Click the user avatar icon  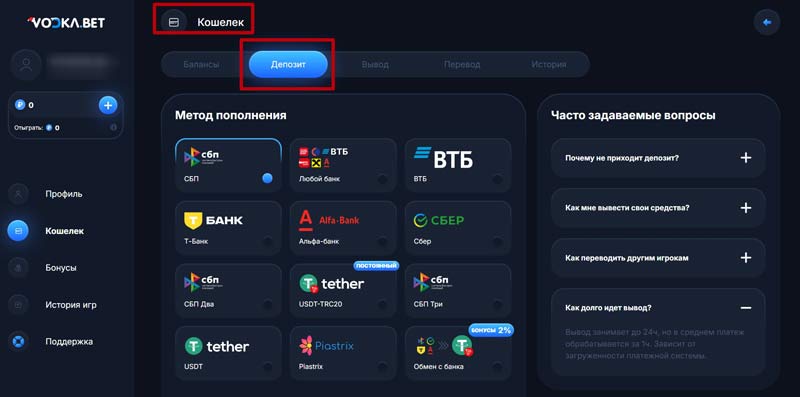(26, 64)
